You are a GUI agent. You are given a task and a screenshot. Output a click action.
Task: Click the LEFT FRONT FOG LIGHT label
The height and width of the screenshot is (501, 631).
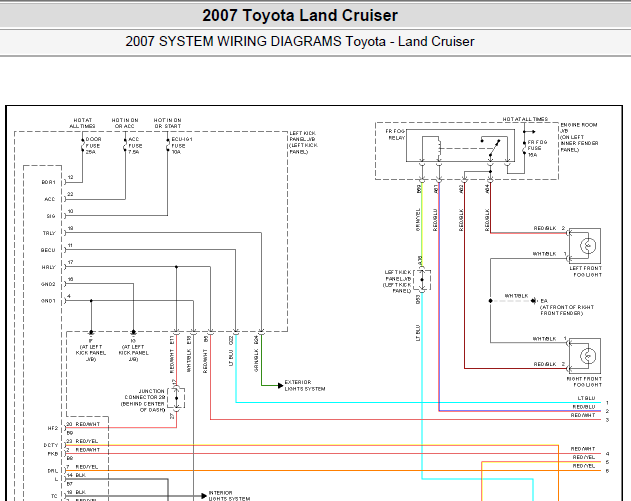(586, 272)
